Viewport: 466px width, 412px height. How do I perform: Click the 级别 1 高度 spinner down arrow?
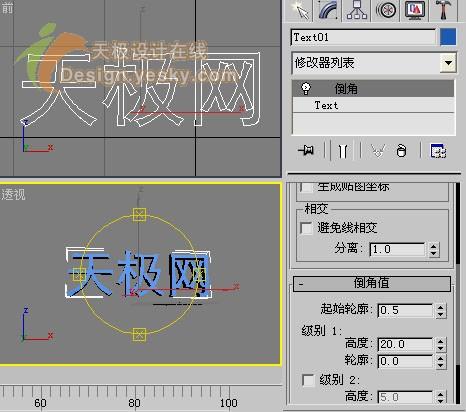440,348
